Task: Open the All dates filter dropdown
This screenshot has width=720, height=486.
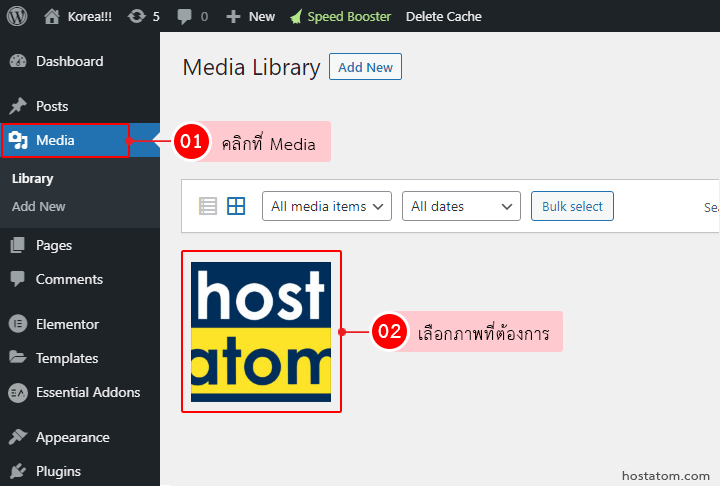Action: 461,206
